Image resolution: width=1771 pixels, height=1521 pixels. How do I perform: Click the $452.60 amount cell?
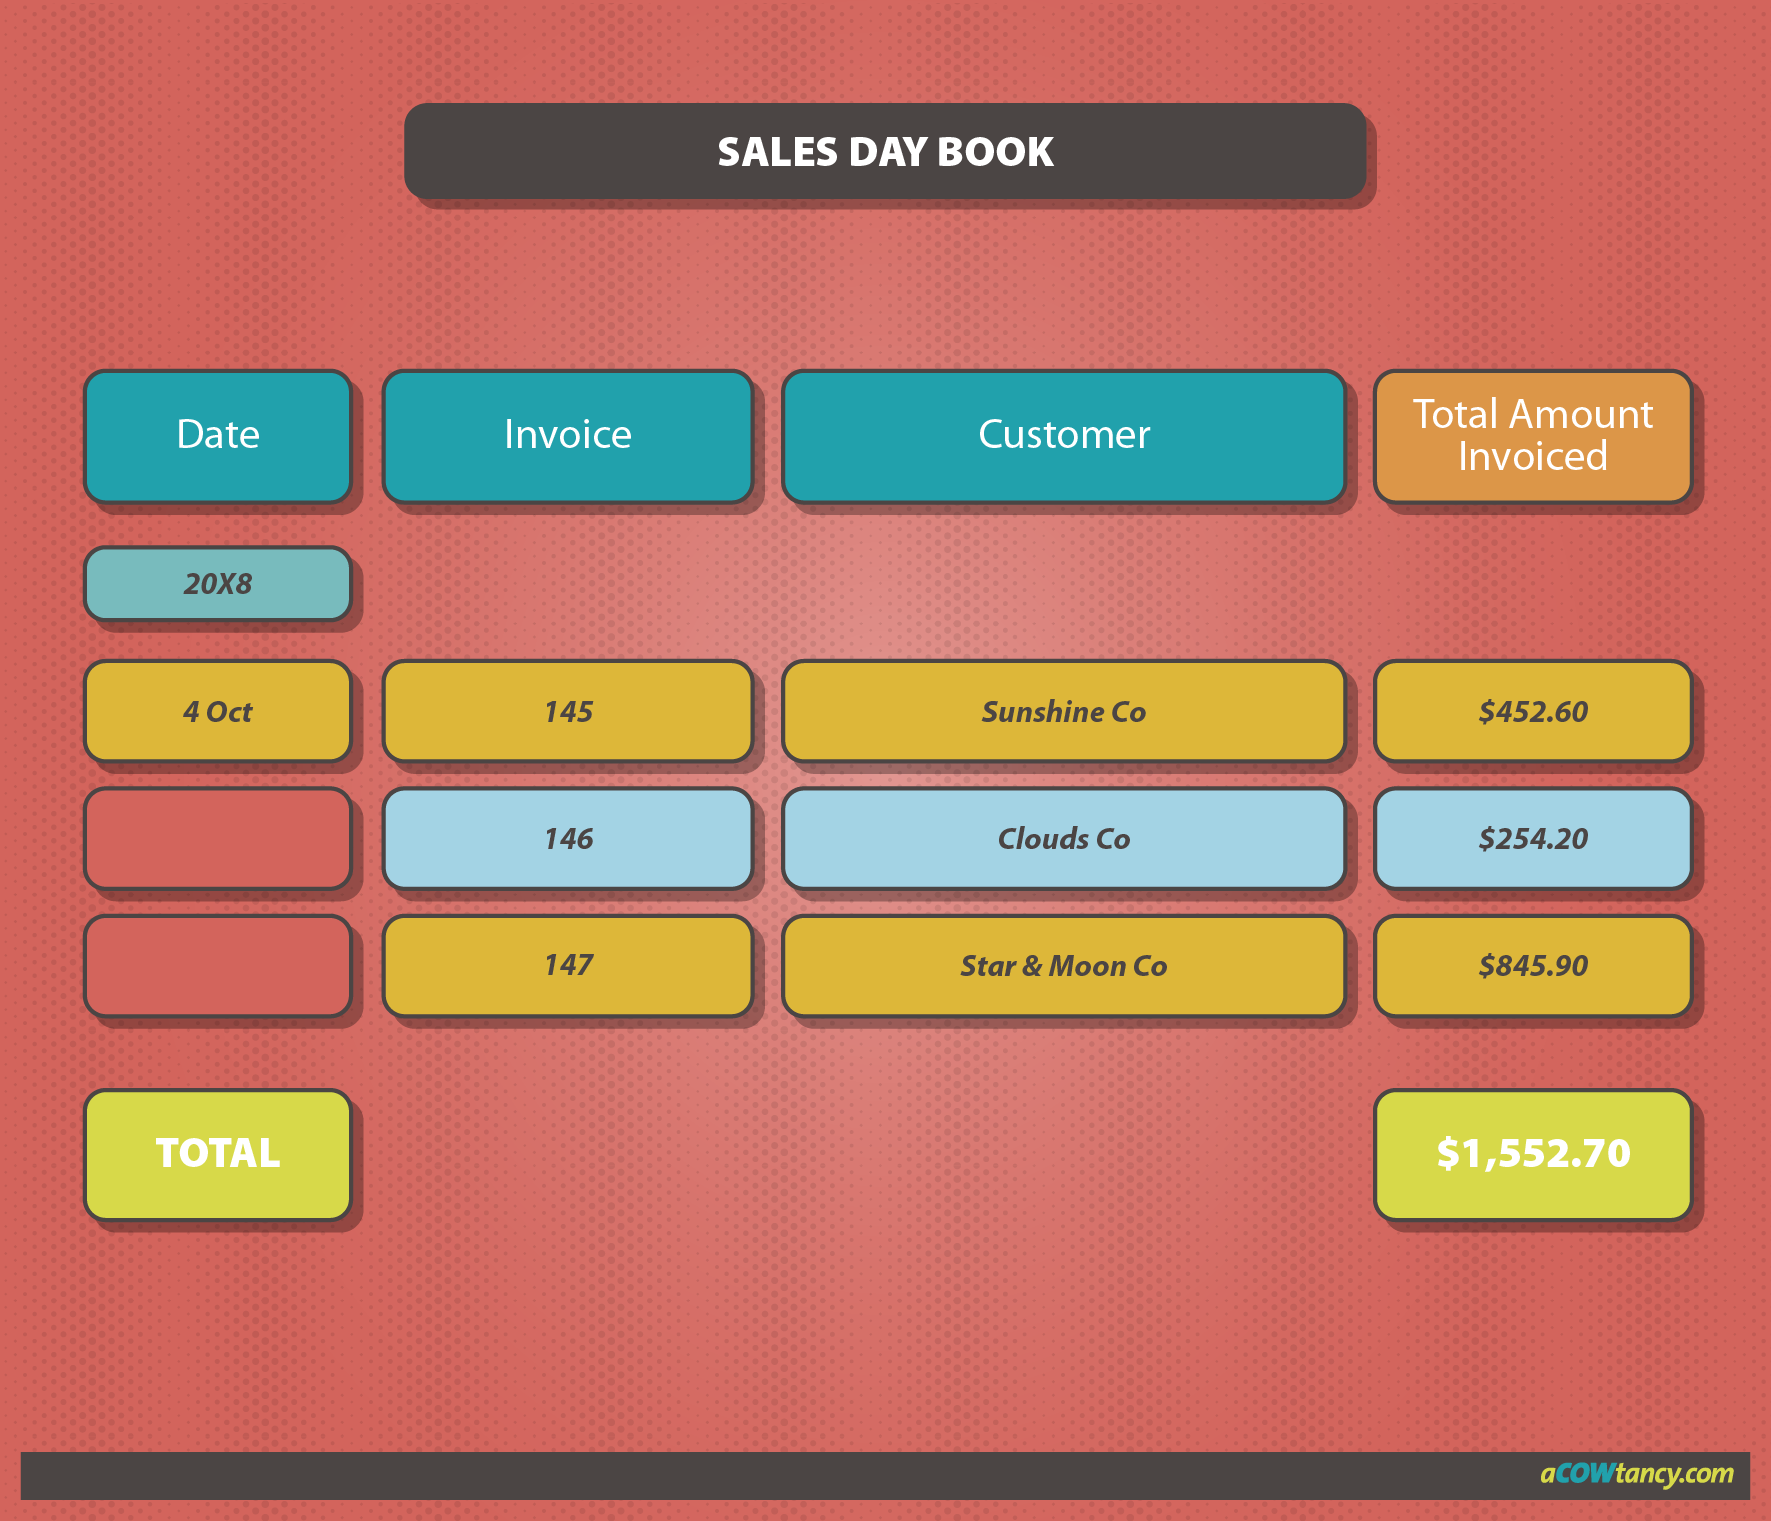click(1532, 712)
